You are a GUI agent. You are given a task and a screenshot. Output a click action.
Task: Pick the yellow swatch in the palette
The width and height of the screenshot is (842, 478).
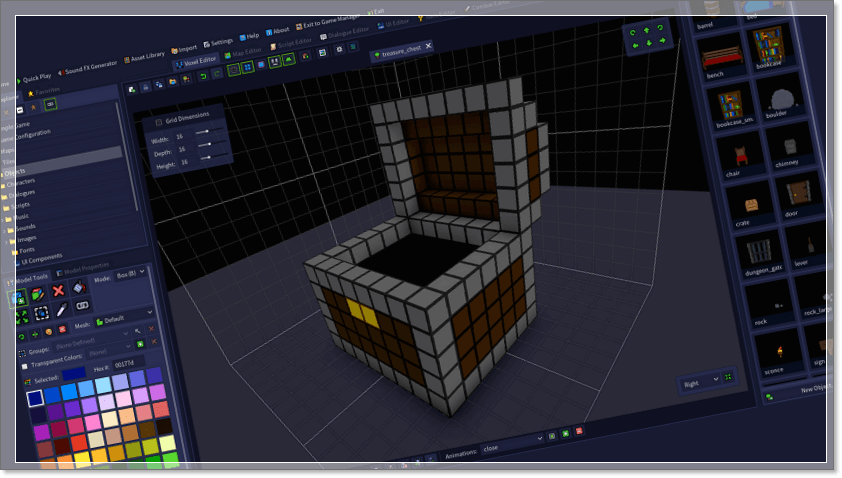[x=82, y=460]
